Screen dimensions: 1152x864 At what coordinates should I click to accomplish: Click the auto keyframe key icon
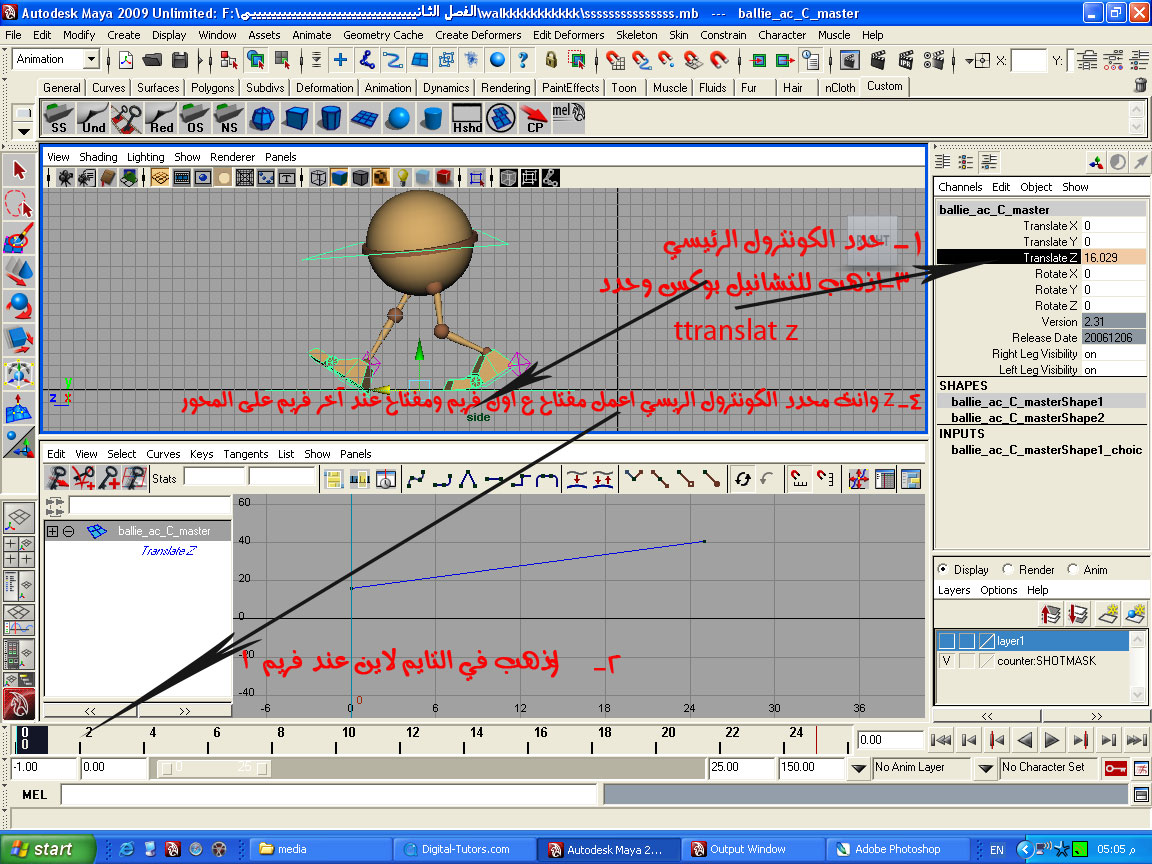point(1115,768)
